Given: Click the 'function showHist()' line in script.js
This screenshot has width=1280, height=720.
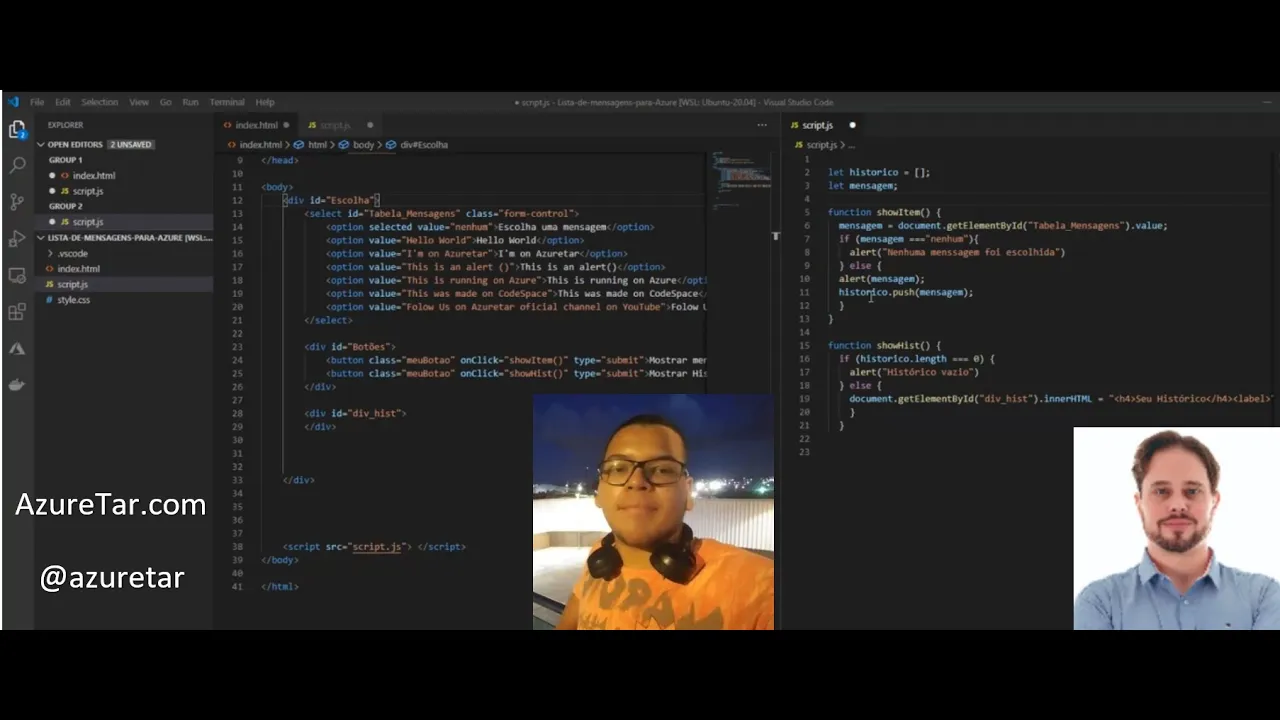Looking at the screenshot, I should point(884,345).
